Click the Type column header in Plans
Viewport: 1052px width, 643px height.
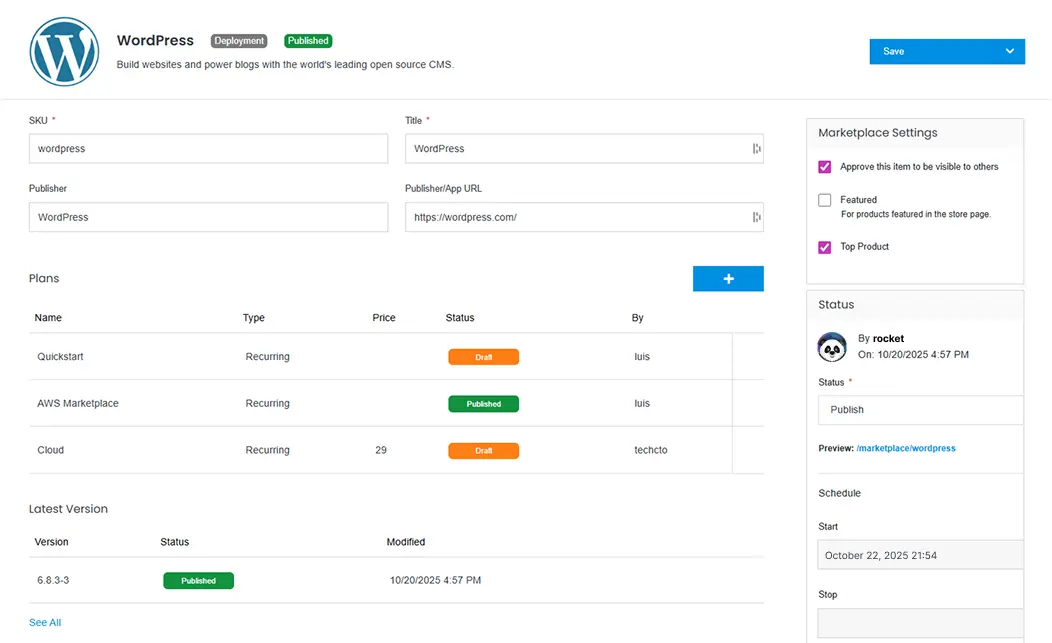point(254,317)
